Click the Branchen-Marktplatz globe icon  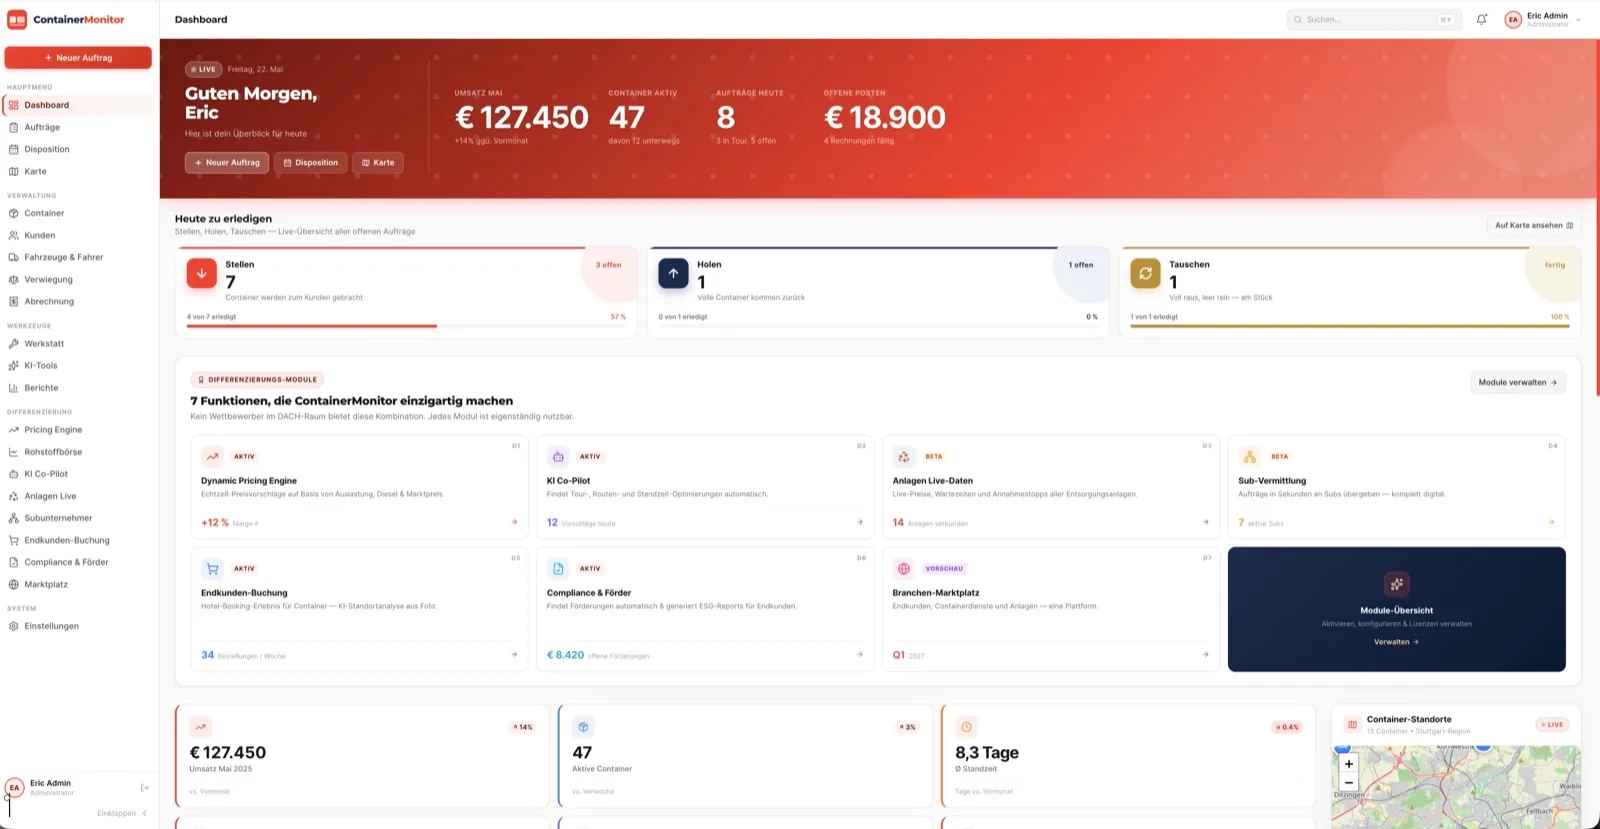tap(904, 568)
